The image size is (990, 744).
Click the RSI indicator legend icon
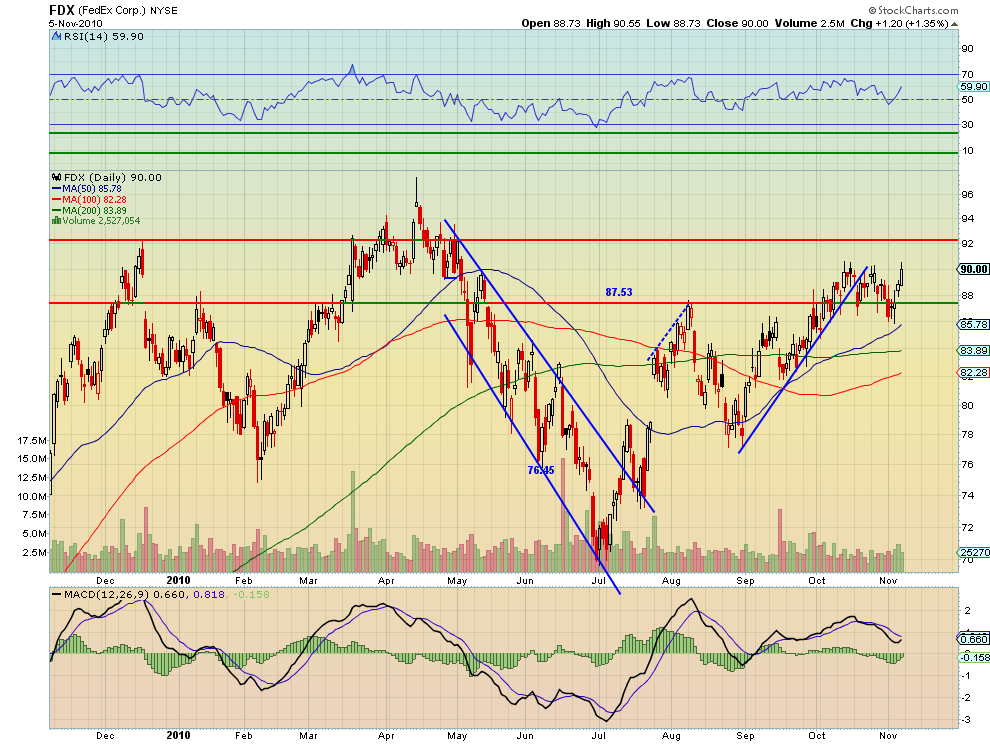click(x=57, y=37)
